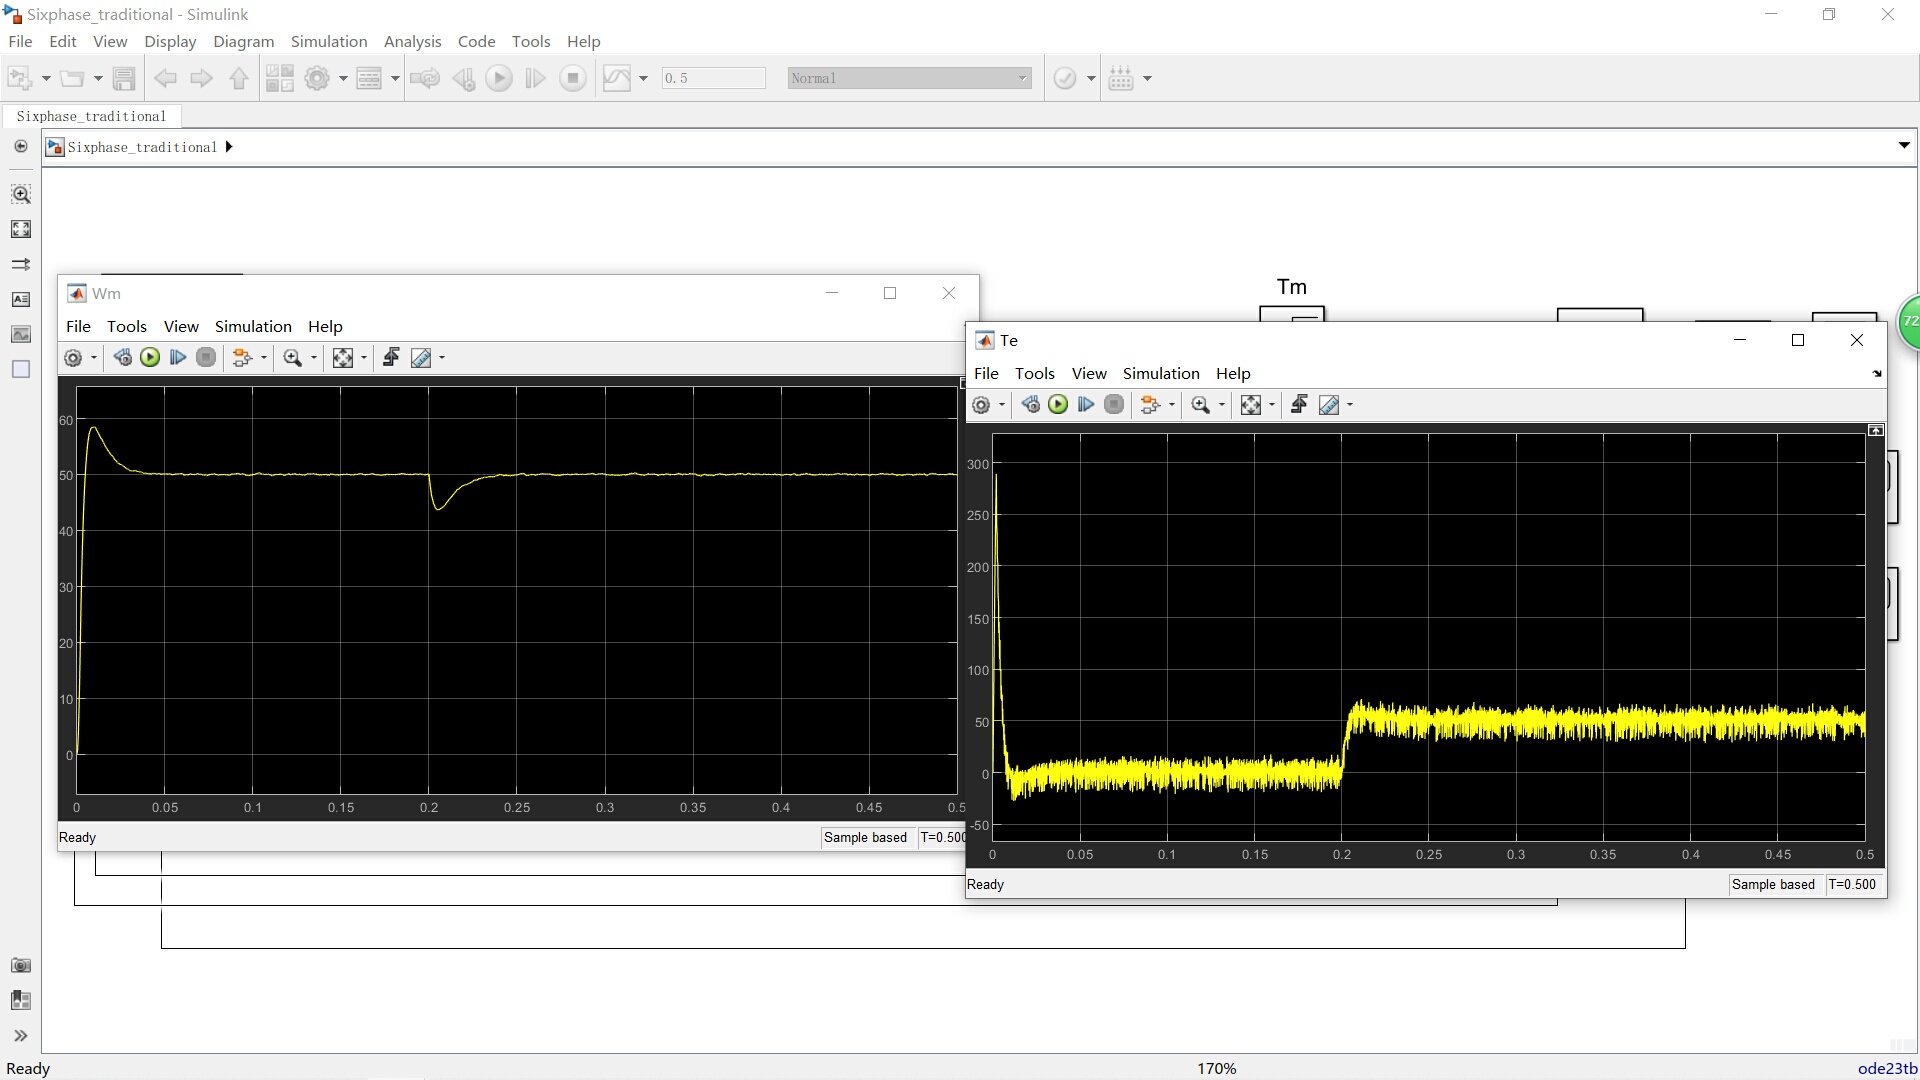The height and width of the screenshot is (1080, 1920).
Task: Open Analysis menu in Simulink
Action: tap(412, 41)
